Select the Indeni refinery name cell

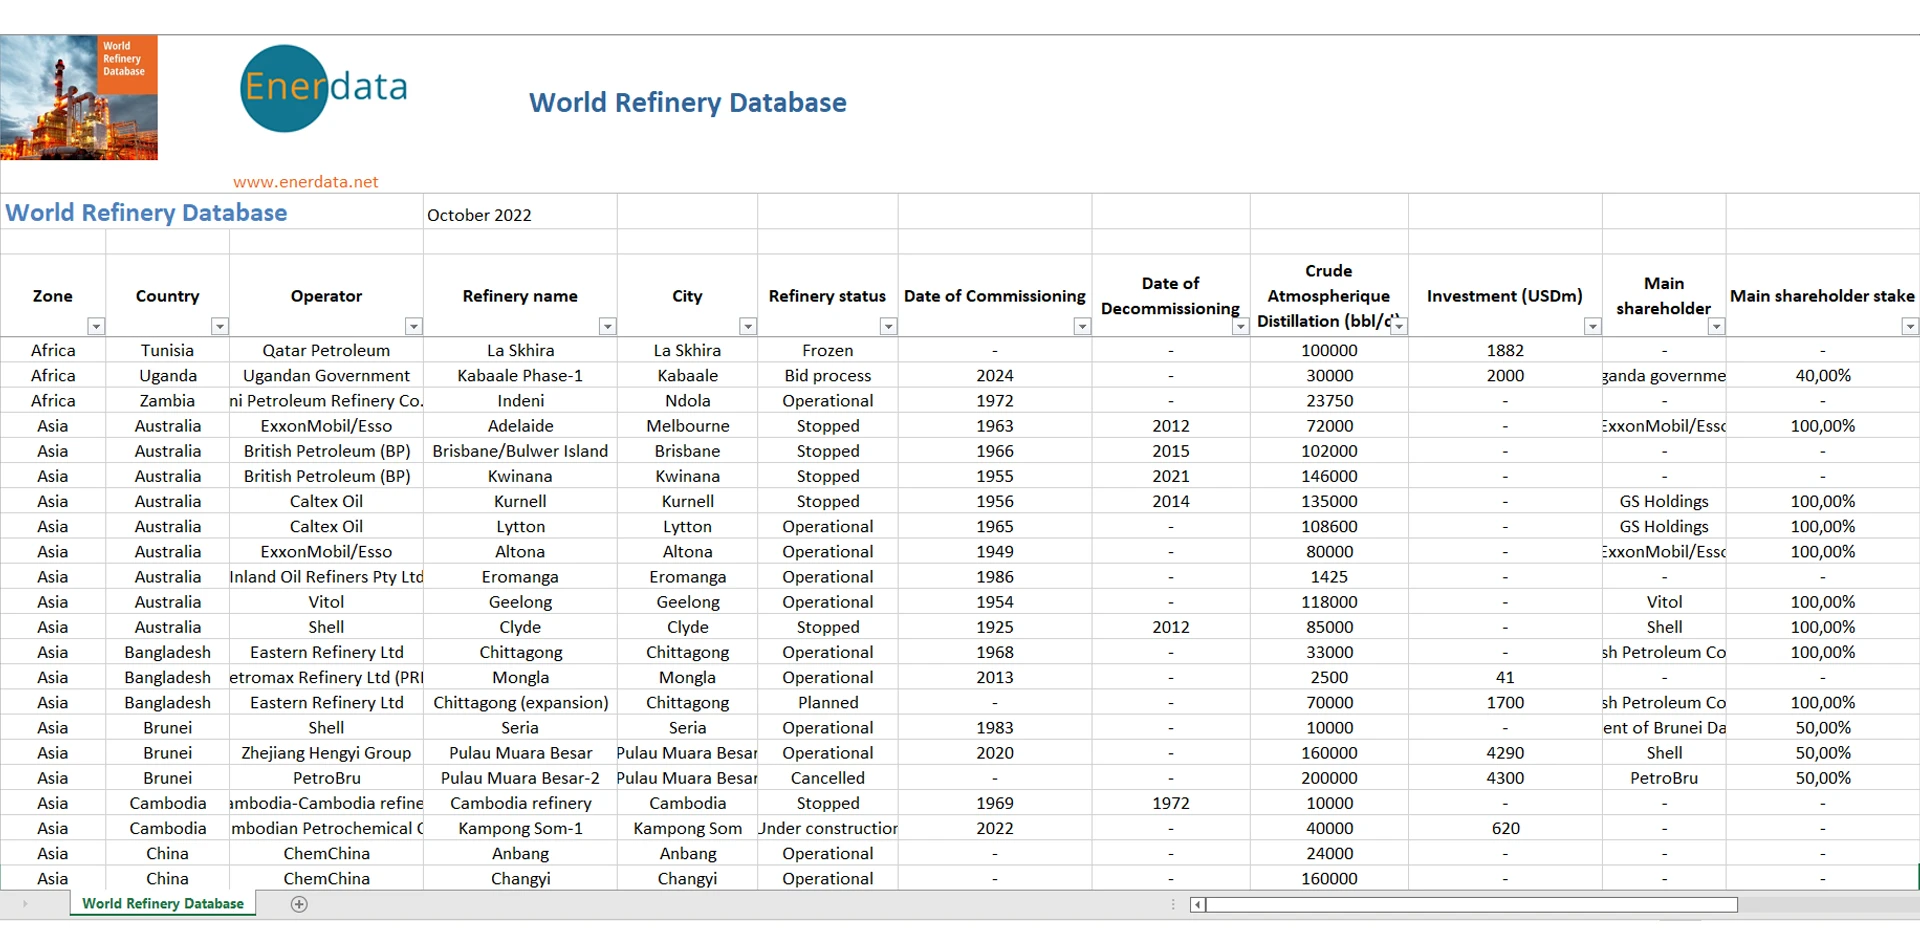tap(520, 401)
